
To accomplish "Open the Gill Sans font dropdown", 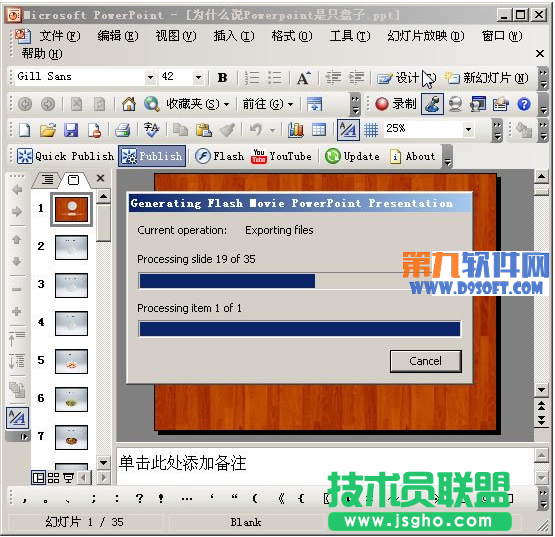I will click(150, 77).
